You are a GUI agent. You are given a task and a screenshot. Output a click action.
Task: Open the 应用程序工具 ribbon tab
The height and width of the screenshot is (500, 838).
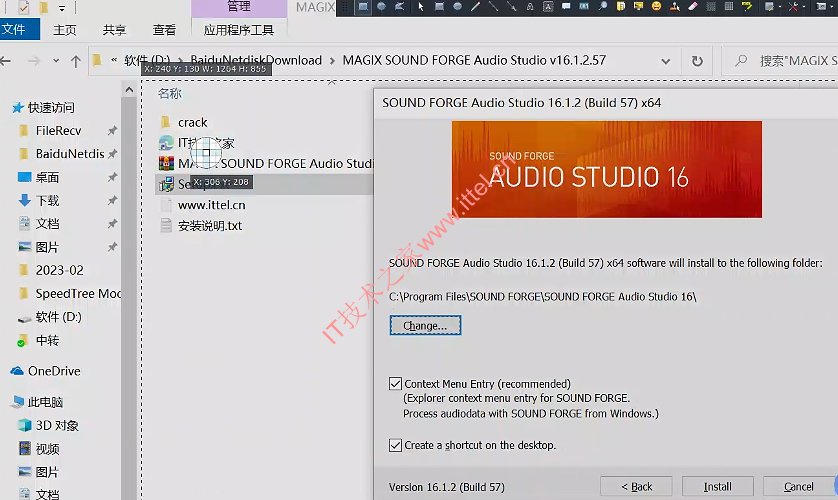click(239, 30)
